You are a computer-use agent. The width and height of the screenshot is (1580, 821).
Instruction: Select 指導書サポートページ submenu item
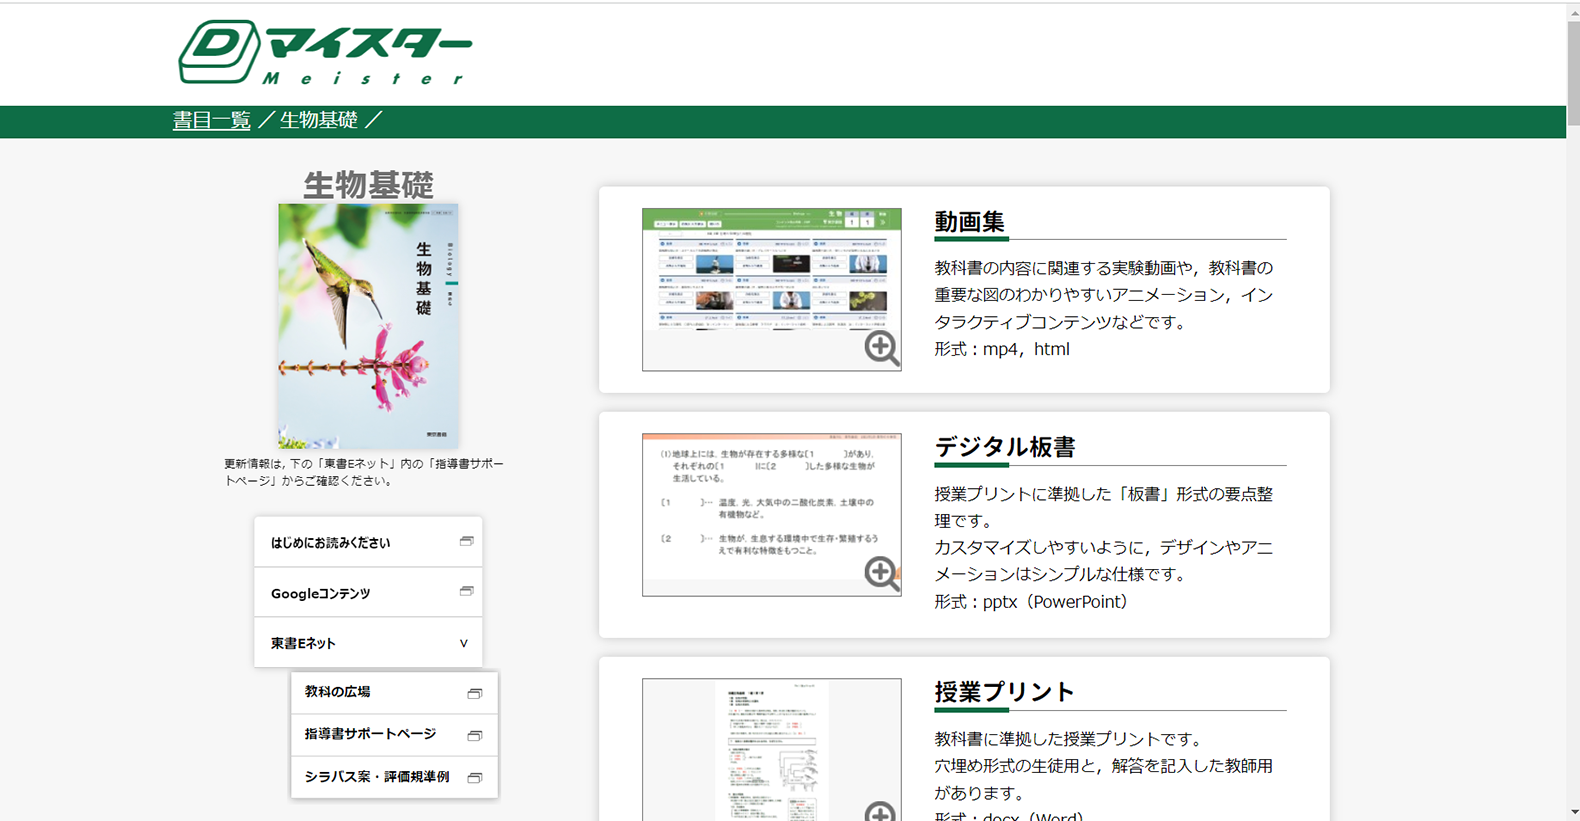[x=370, y=734]
